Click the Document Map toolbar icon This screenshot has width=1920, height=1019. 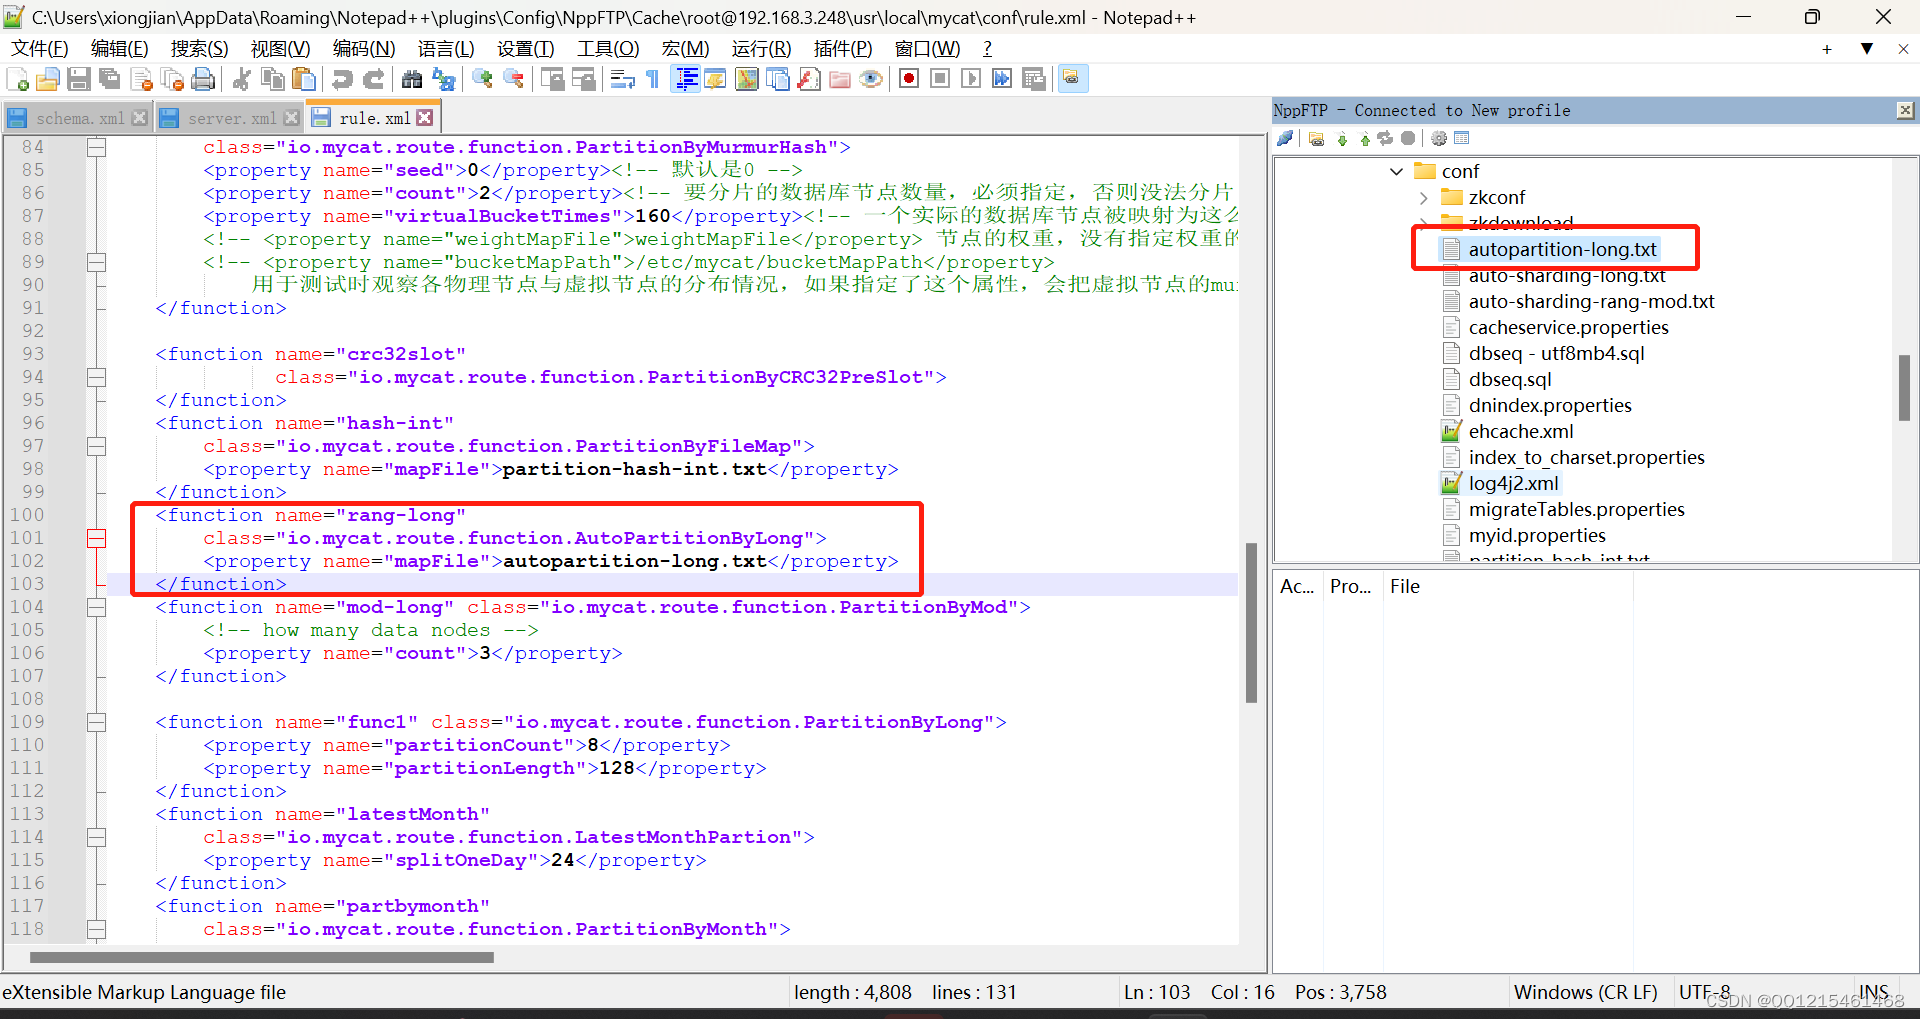point(746,80)
